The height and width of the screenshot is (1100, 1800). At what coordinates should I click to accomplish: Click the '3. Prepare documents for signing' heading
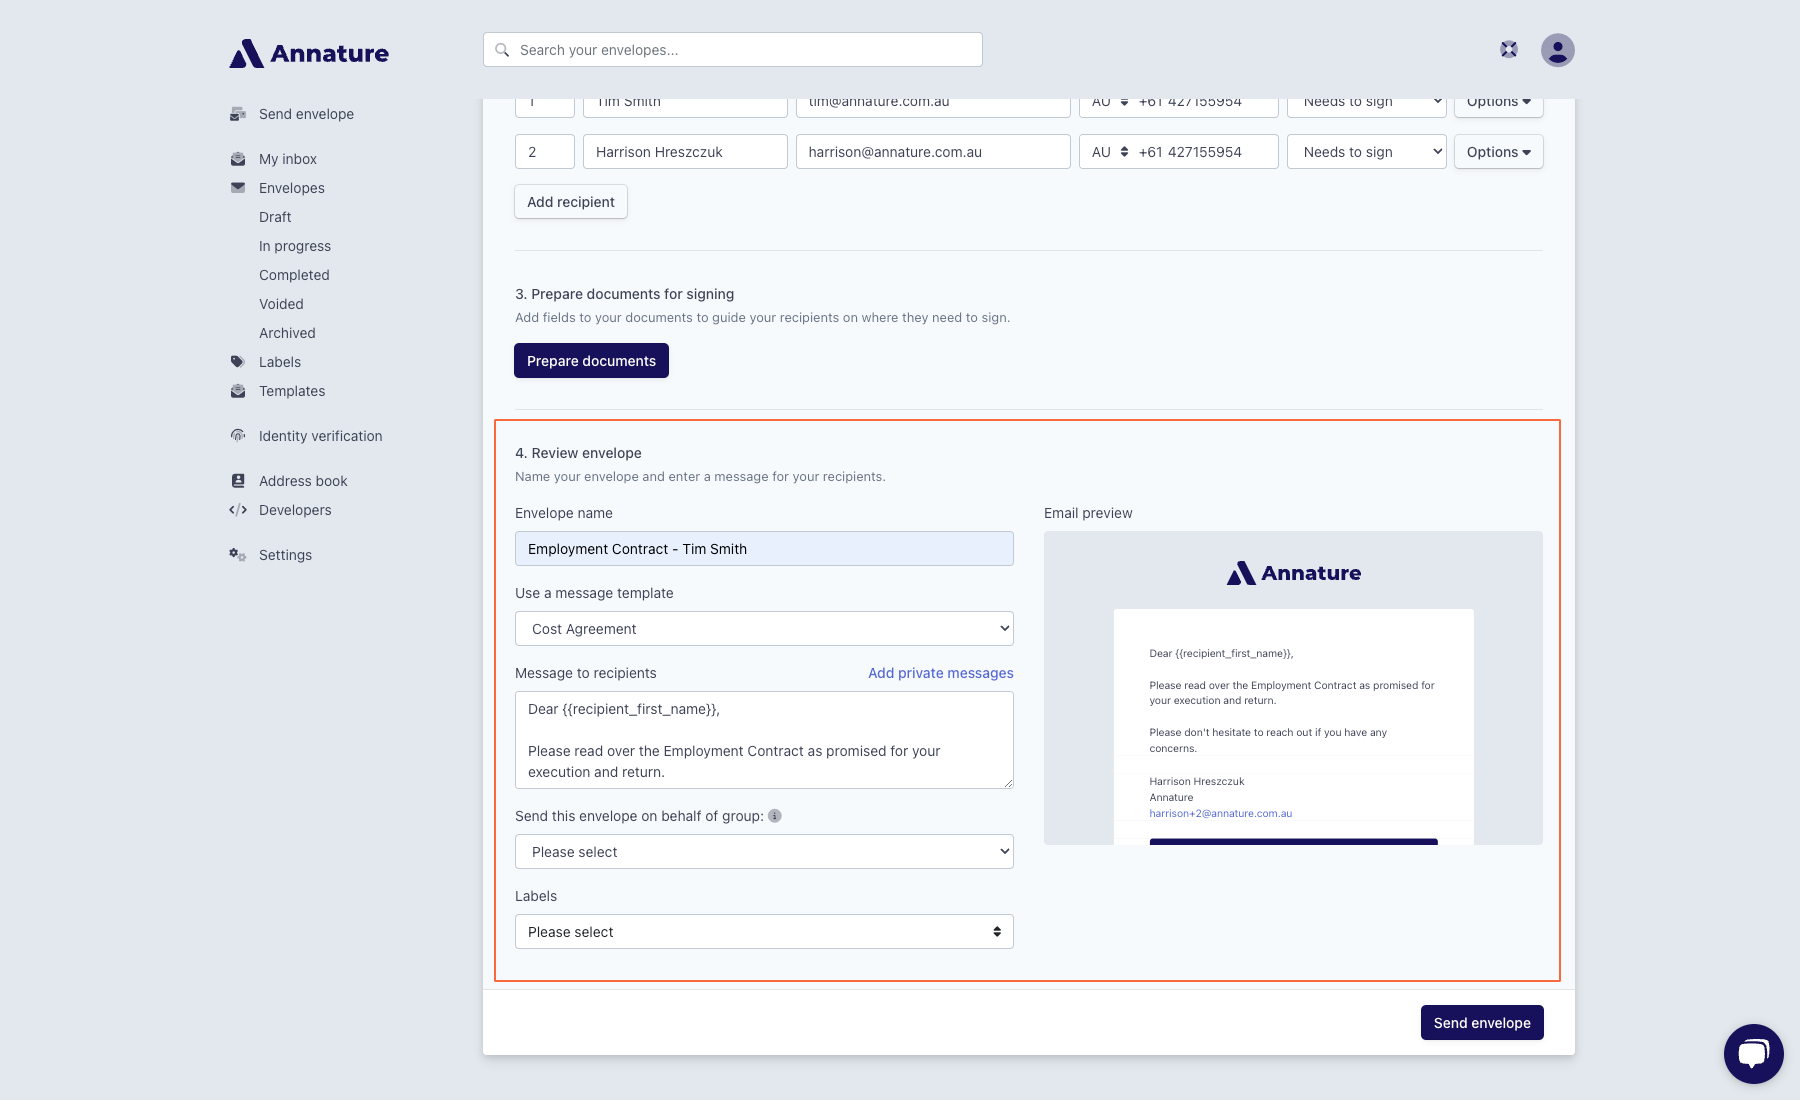624,294
